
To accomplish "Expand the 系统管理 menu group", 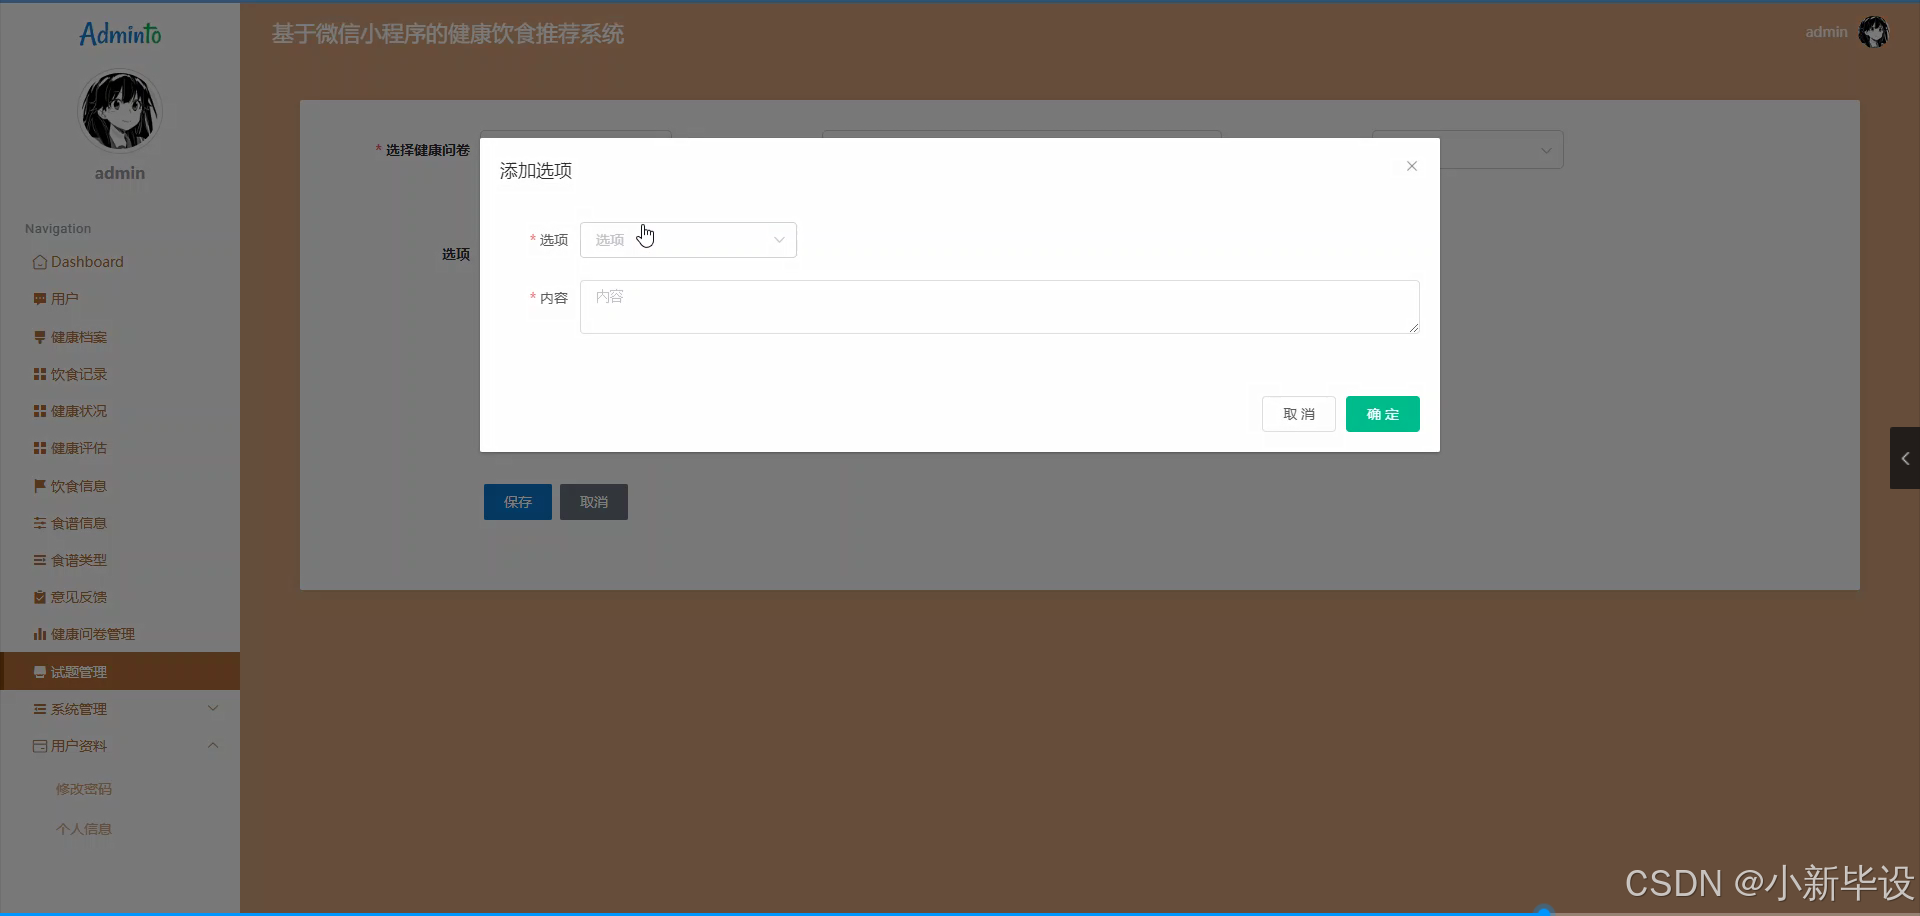I will click(x=120, y=708).
